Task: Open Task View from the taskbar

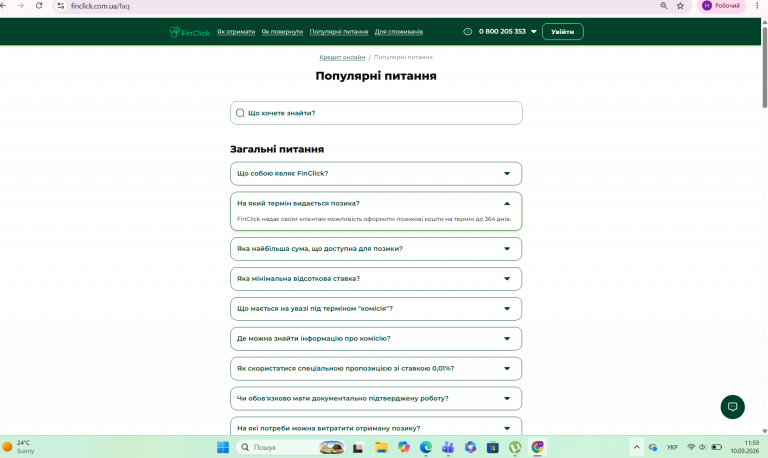Action: pyautogui.click(x=358, y=447)
